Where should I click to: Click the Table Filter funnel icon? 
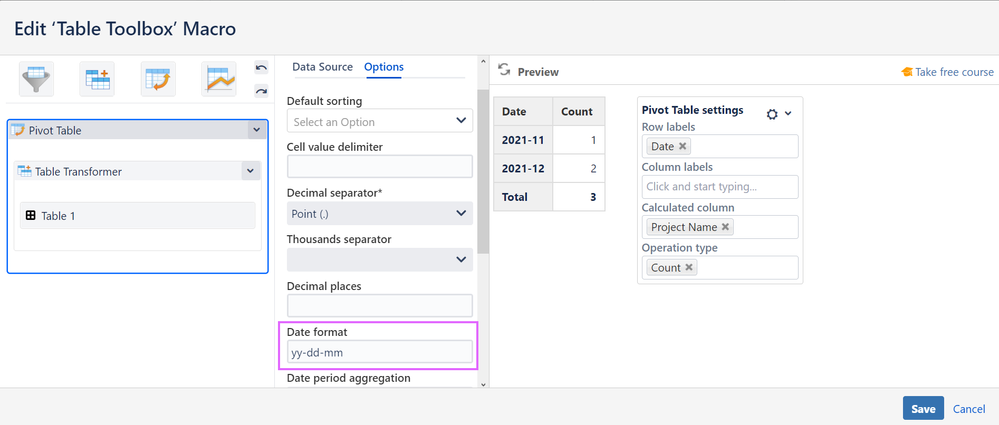click(x=36, y=78)
